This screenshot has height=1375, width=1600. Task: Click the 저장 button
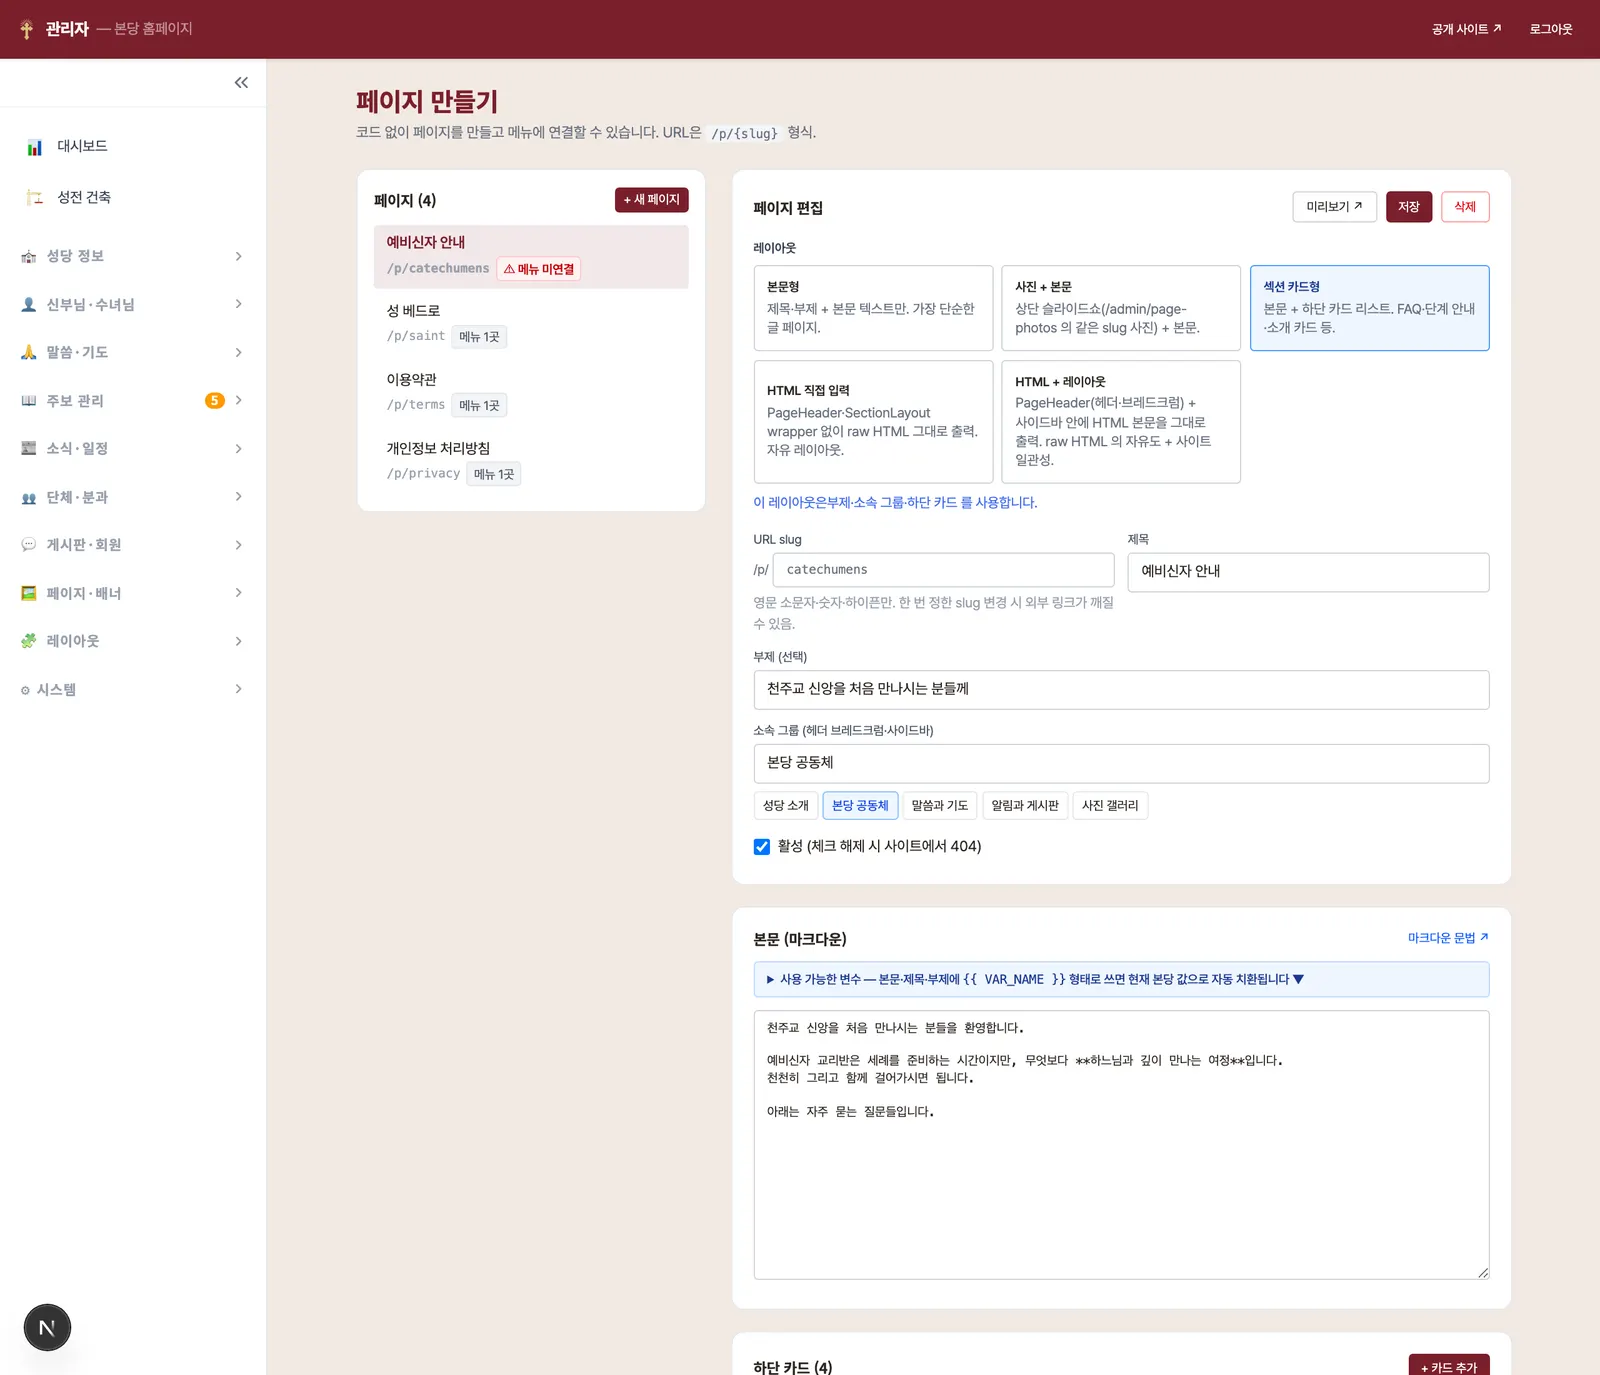[1409, 207]
